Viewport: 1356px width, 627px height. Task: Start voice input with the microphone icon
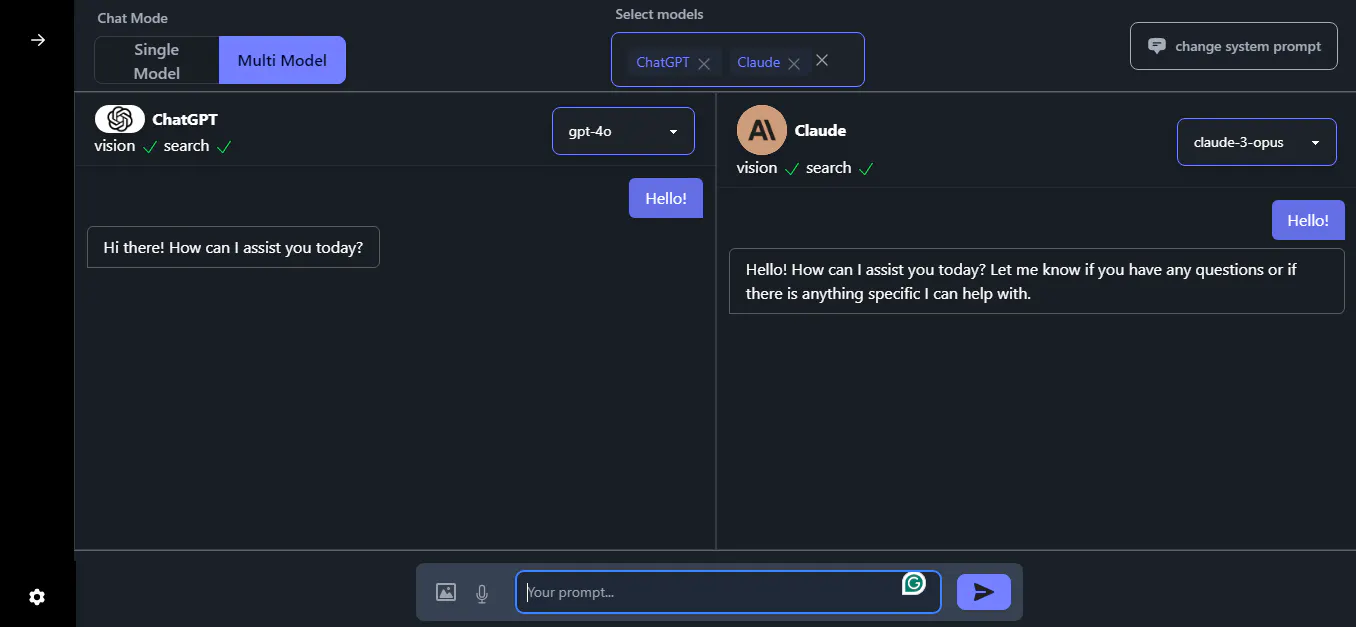click(x=482, y=594)
